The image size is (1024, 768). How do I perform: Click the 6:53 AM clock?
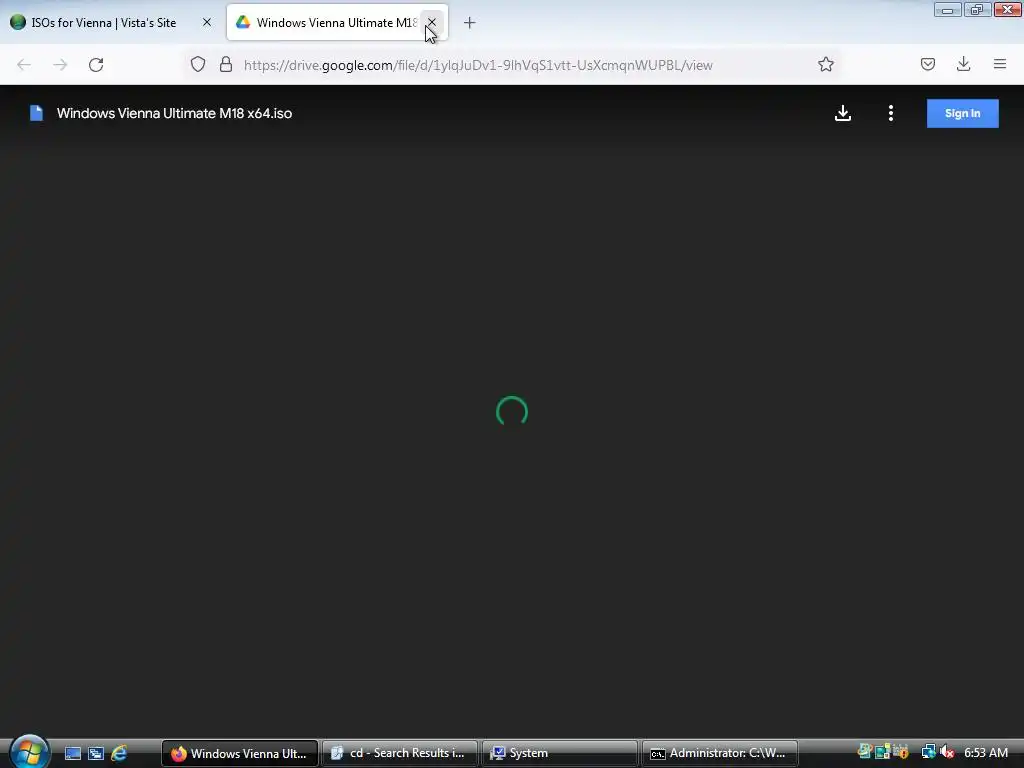pyautogui.click(x=985, y=753)
